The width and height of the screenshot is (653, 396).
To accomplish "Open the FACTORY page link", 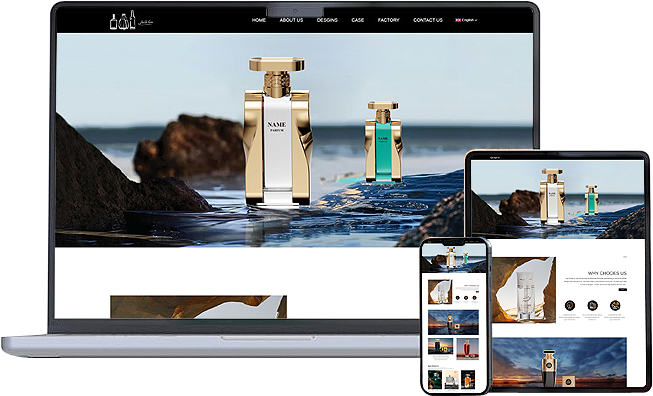I will pos(389,20).
